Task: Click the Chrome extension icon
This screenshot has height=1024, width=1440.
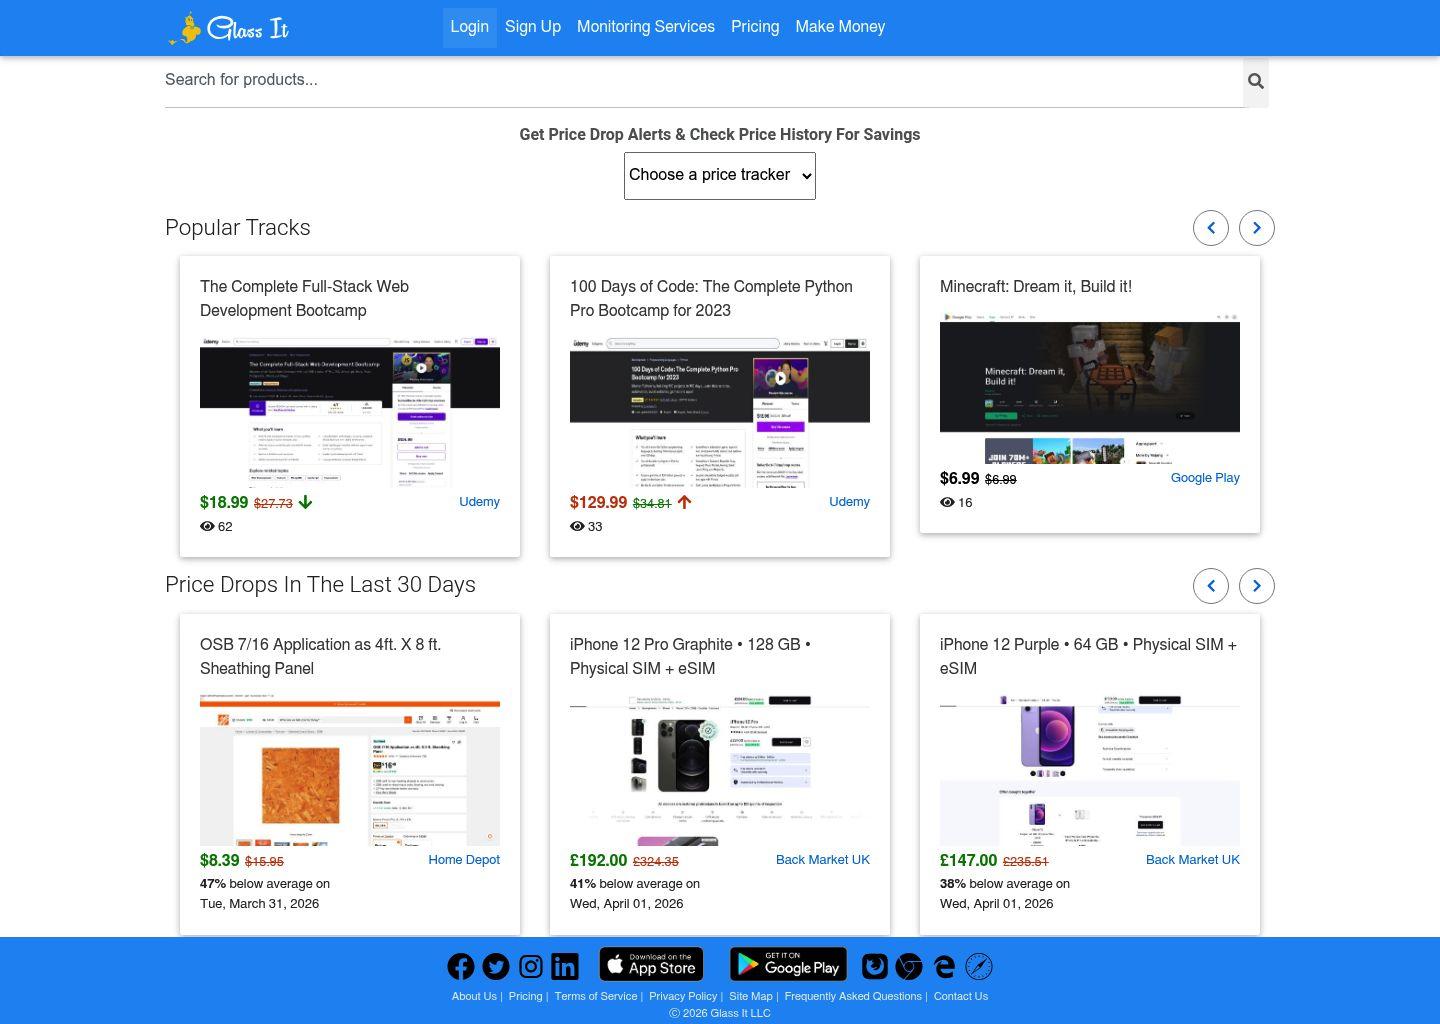Action: coord(909,966)
